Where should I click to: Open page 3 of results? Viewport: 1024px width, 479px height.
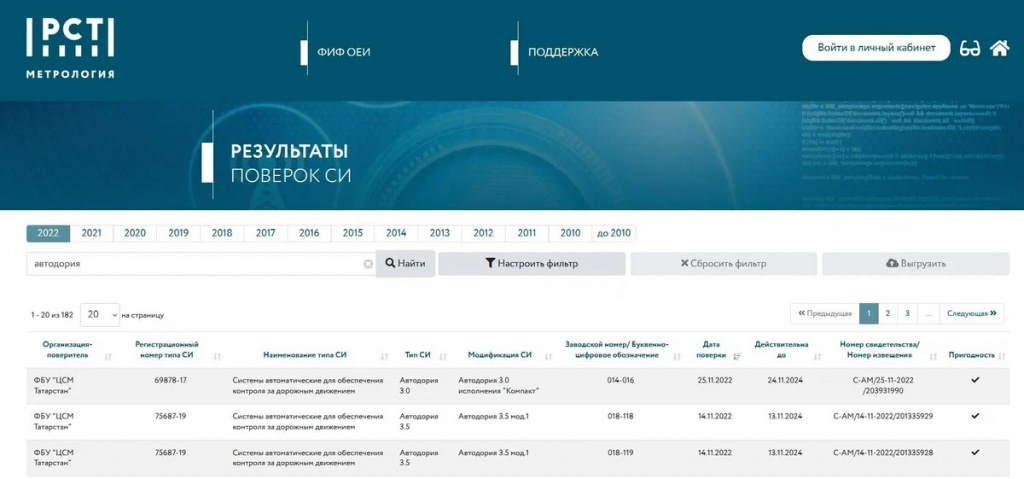click(907, 314)
